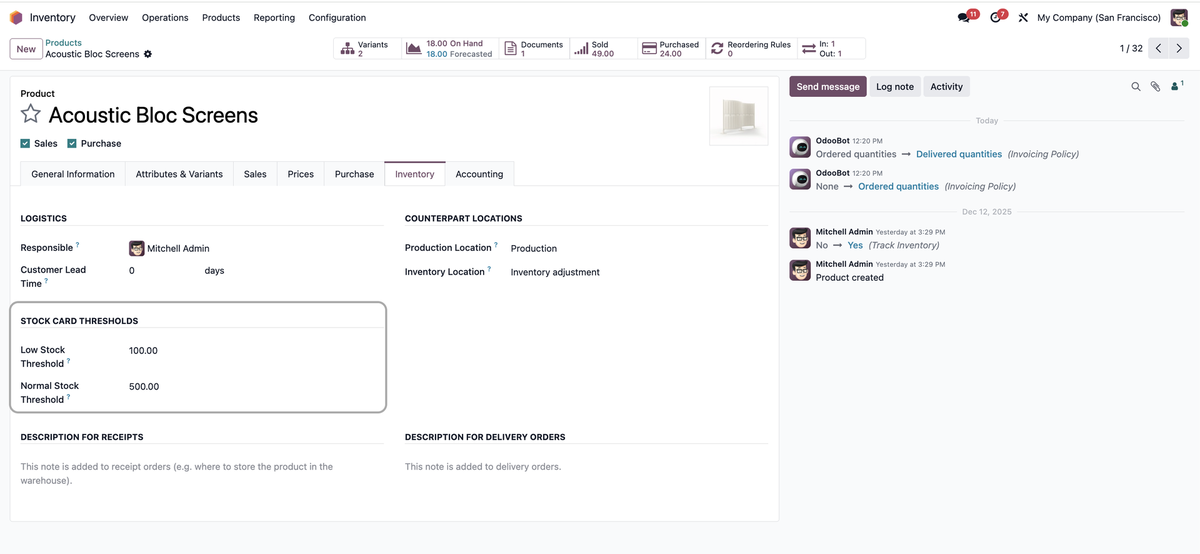Viewport: 1200px width, 554px height.
Task: Open the conversations chat bubble icon
Action: point(964,17)
